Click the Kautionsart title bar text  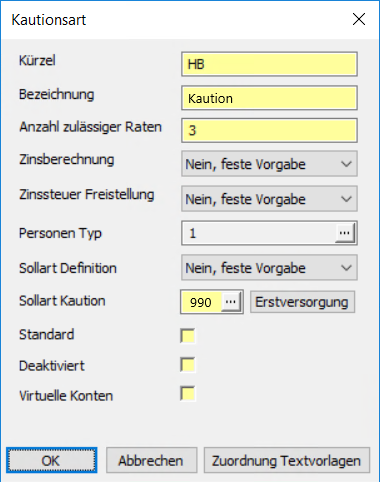click(x=49, y=20)
